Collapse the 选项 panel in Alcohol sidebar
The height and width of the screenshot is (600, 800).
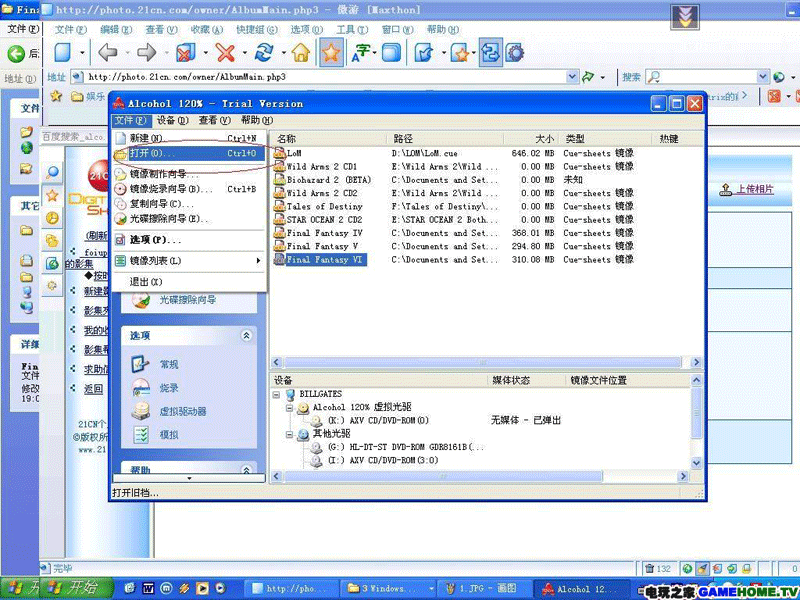click(246, 335)
